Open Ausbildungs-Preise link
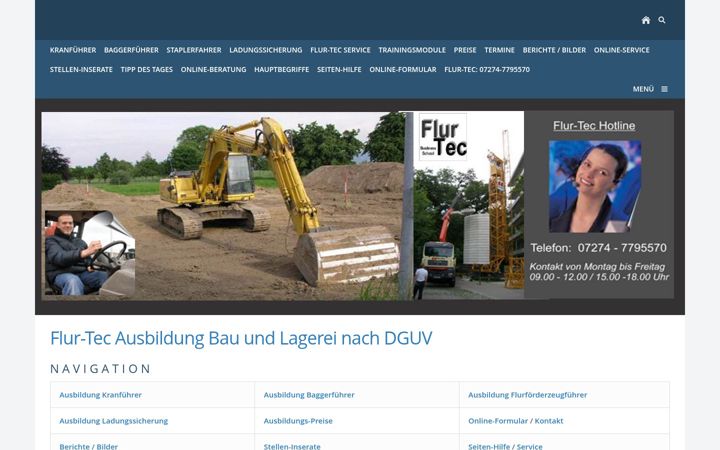The height and width of the screenshot is (450, 720). click(298, 421)
